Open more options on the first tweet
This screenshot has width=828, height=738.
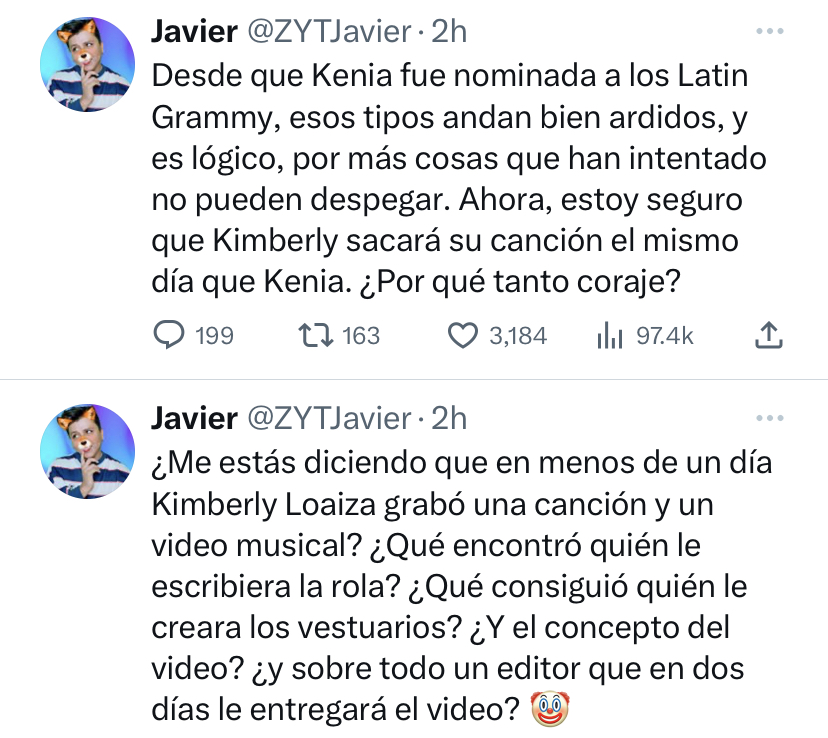click(769, 32)
